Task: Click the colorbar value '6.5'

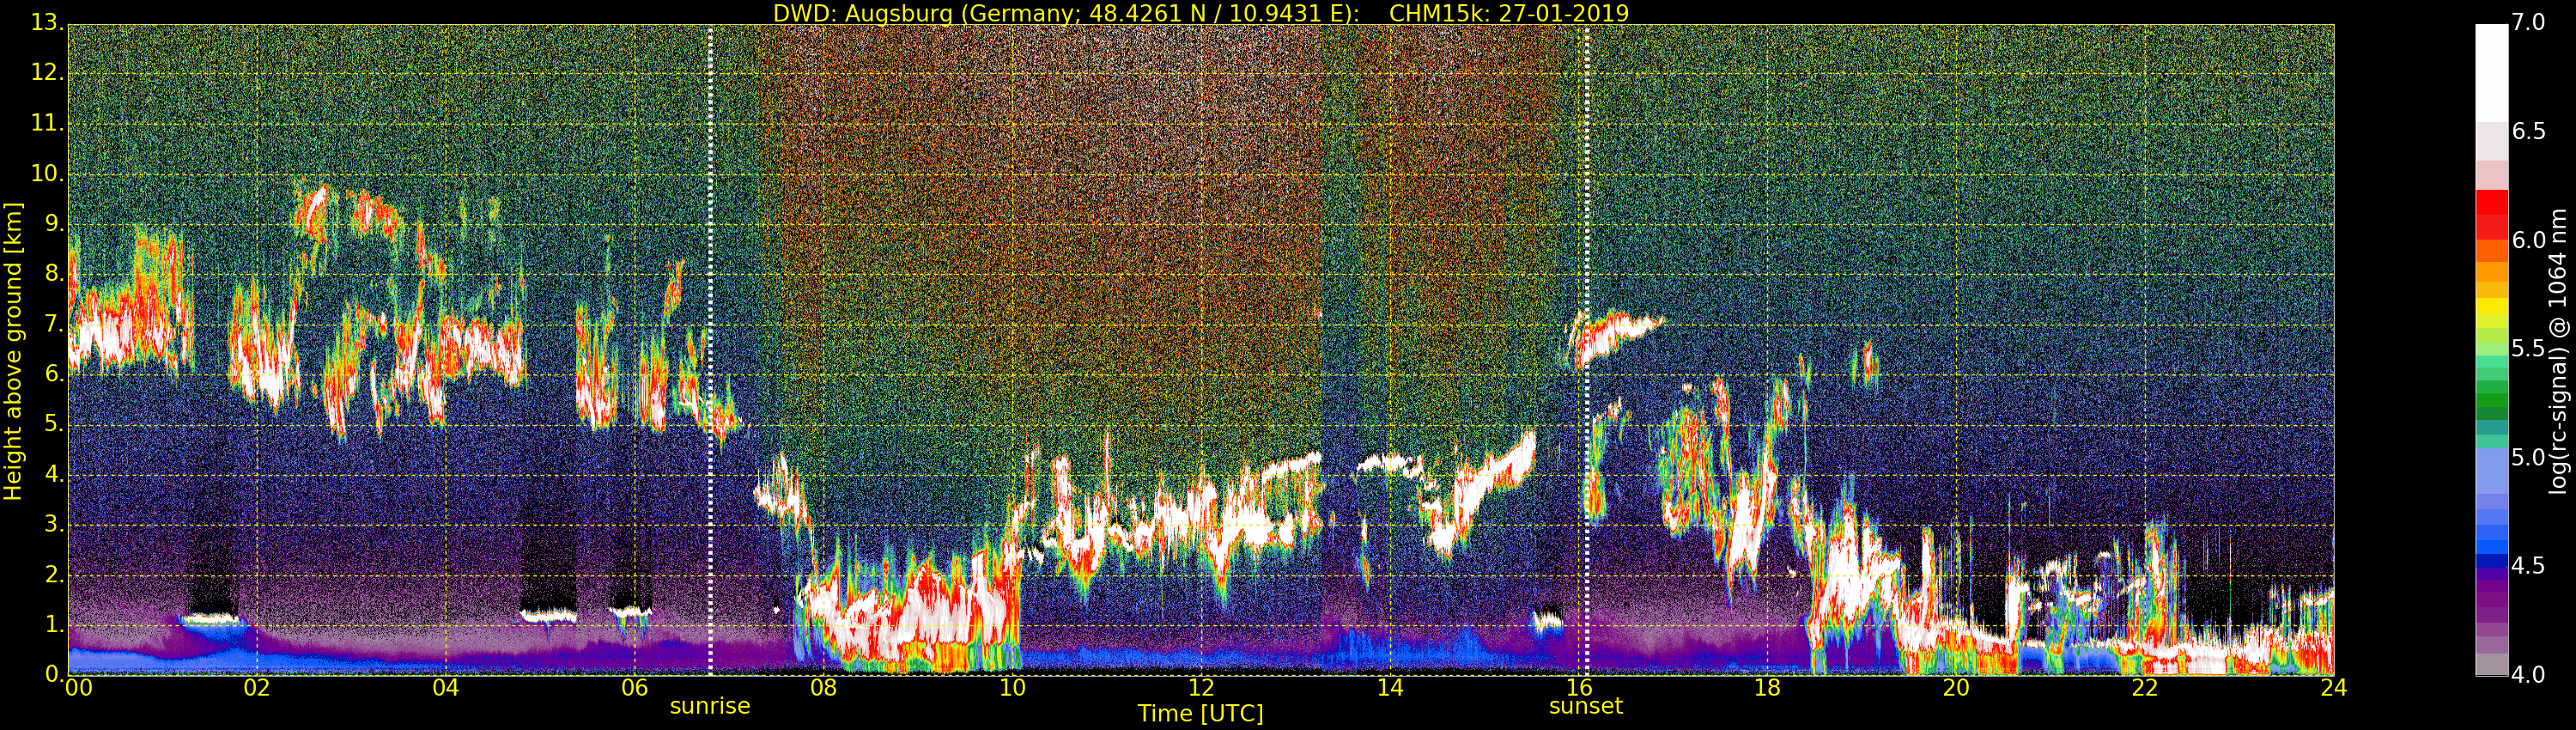Action: click(x=2529, y=132)
